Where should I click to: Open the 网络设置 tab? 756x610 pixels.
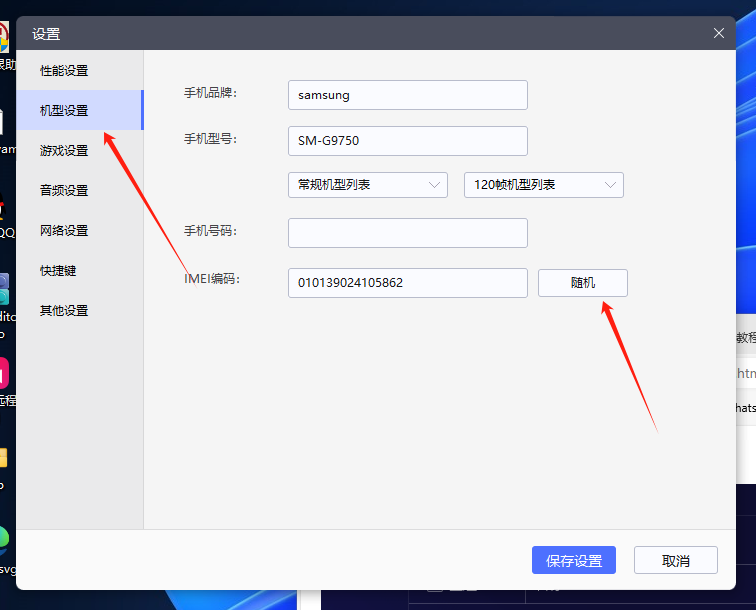tap(64, 230)
